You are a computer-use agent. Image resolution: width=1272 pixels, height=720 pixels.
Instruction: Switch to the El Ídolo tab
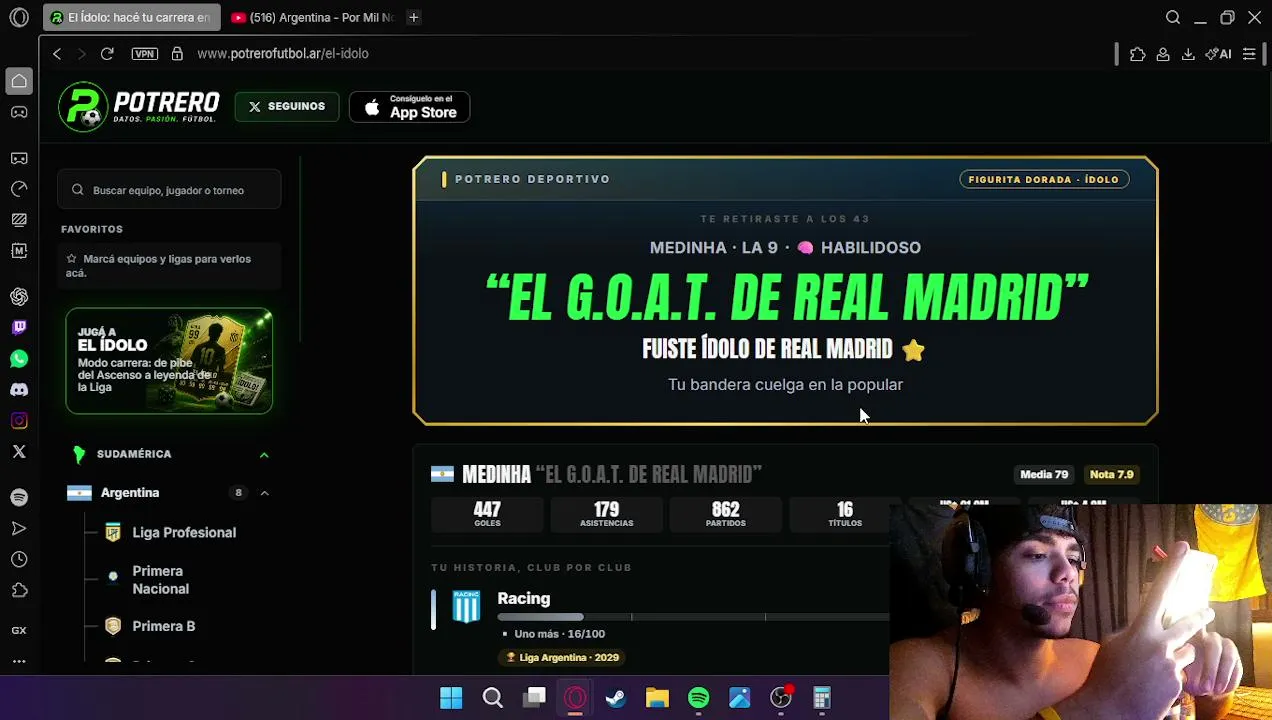(x=131, y=17)
